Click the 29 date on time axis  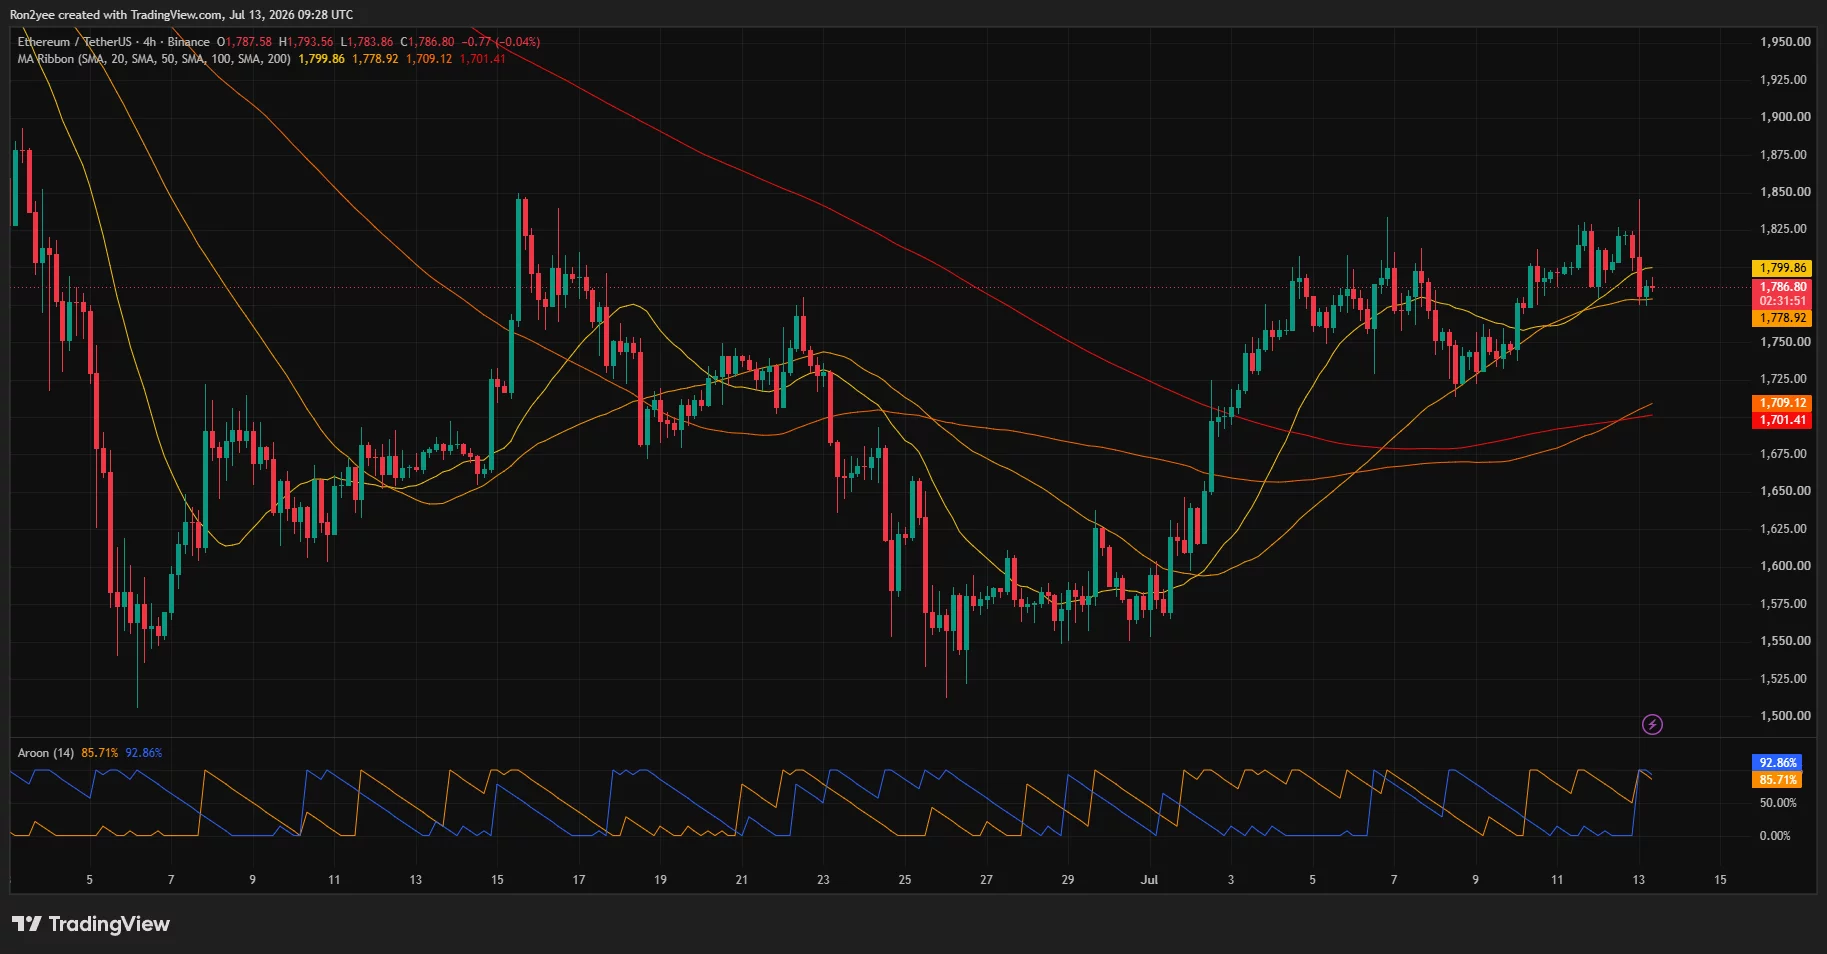click(1068, 880)
